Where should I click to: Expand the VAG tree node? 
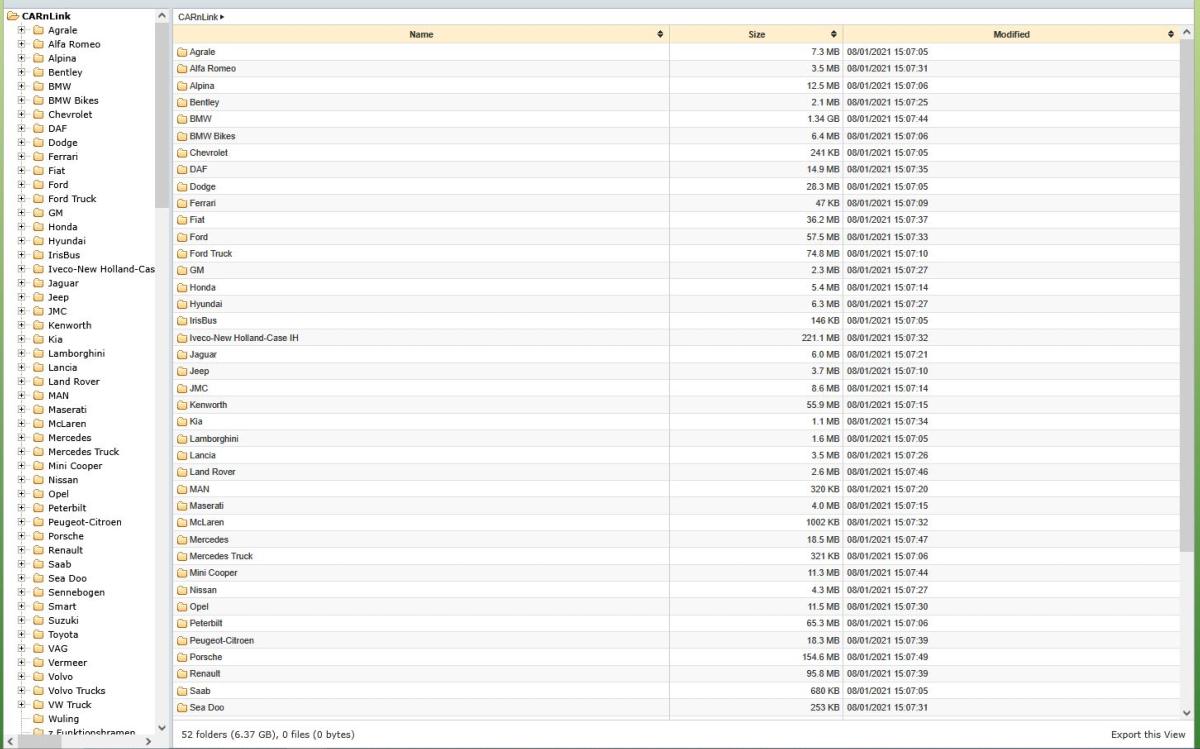pos(22,649)
